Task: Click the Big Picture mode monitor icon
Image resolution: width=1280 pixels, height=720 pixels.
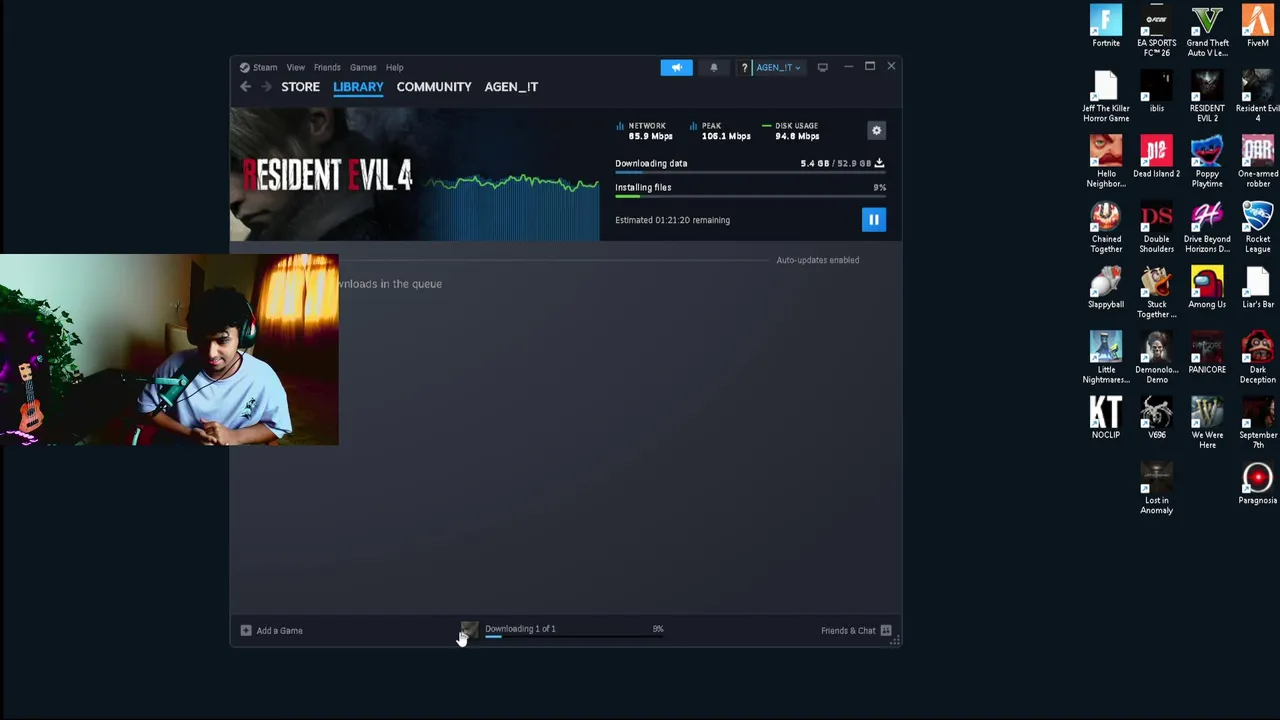Action: [822, 67]
